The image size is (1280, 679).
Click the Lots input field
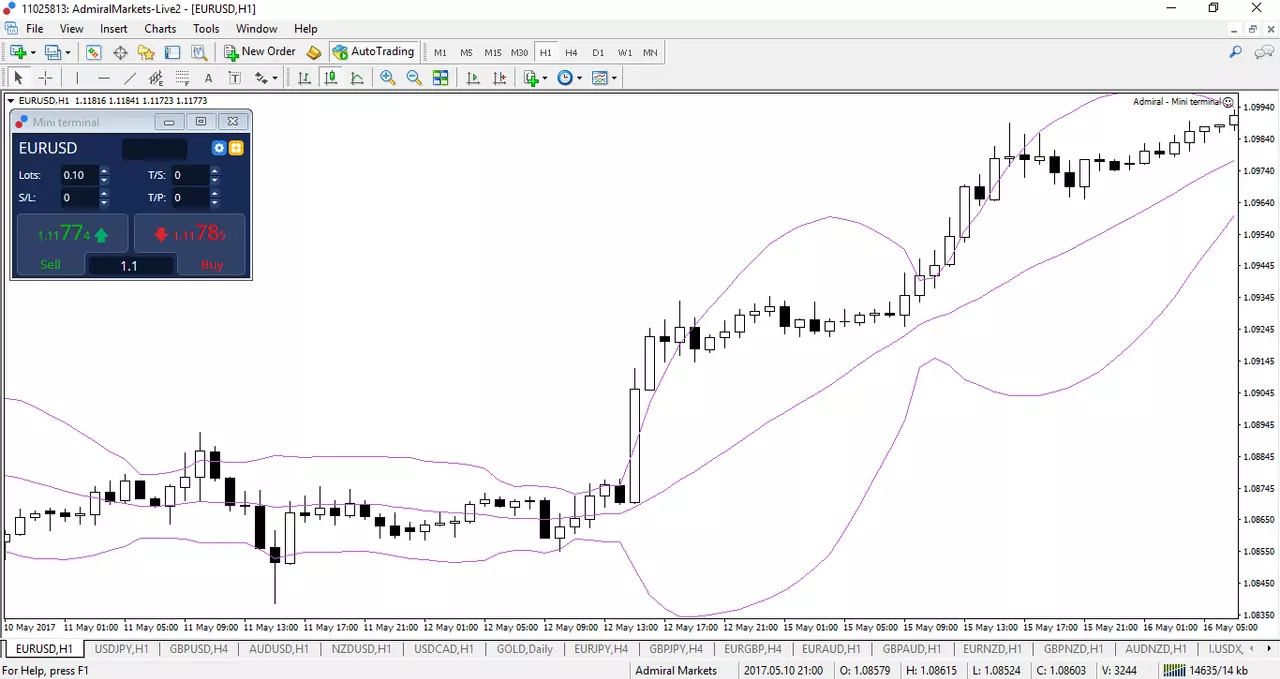point(78,175)
